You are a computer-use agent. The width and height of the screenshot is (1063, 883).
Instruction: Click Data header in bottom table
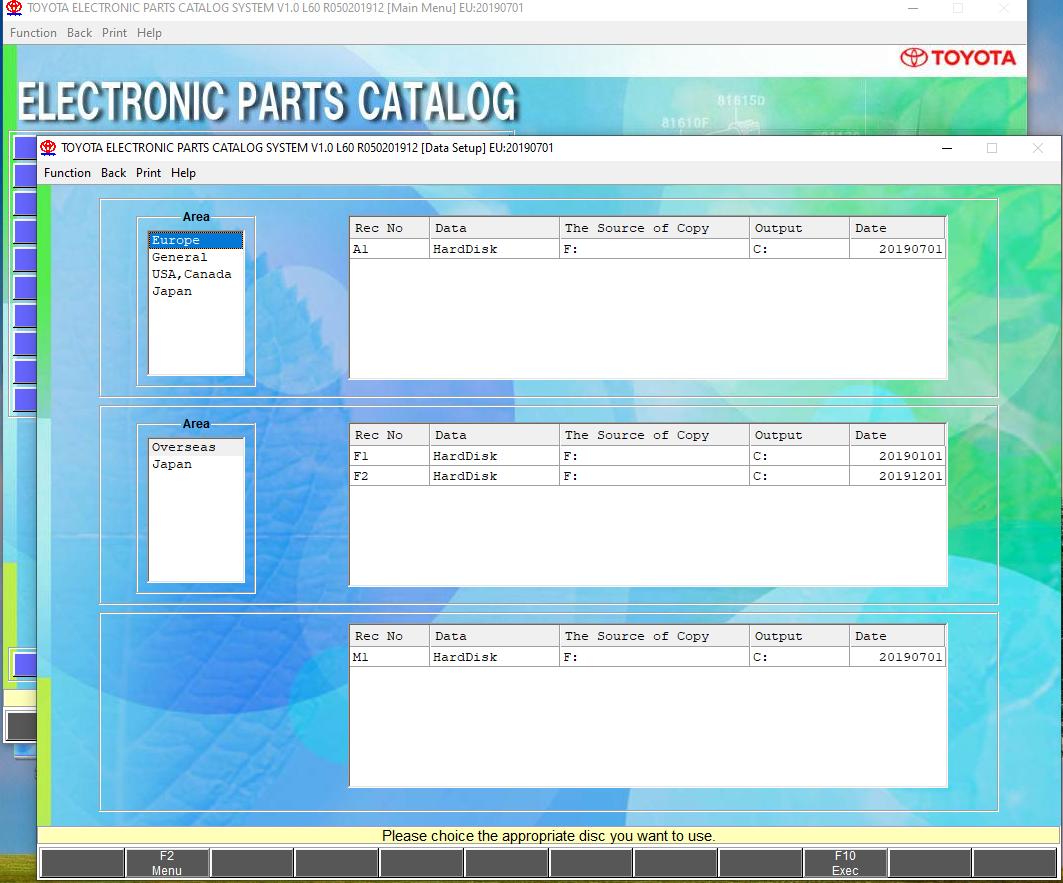tap(494, 636)
